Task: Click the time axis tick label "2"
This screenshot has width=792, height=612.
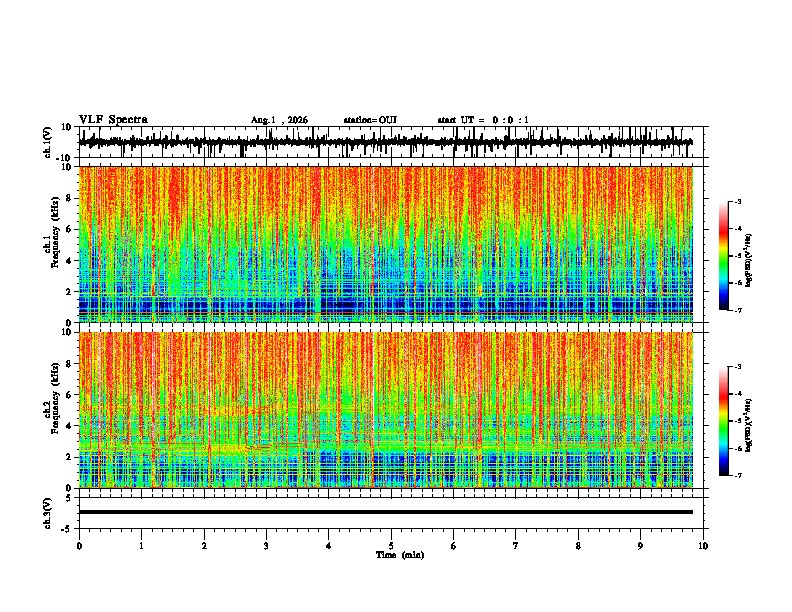Action: tap(204, 546)
